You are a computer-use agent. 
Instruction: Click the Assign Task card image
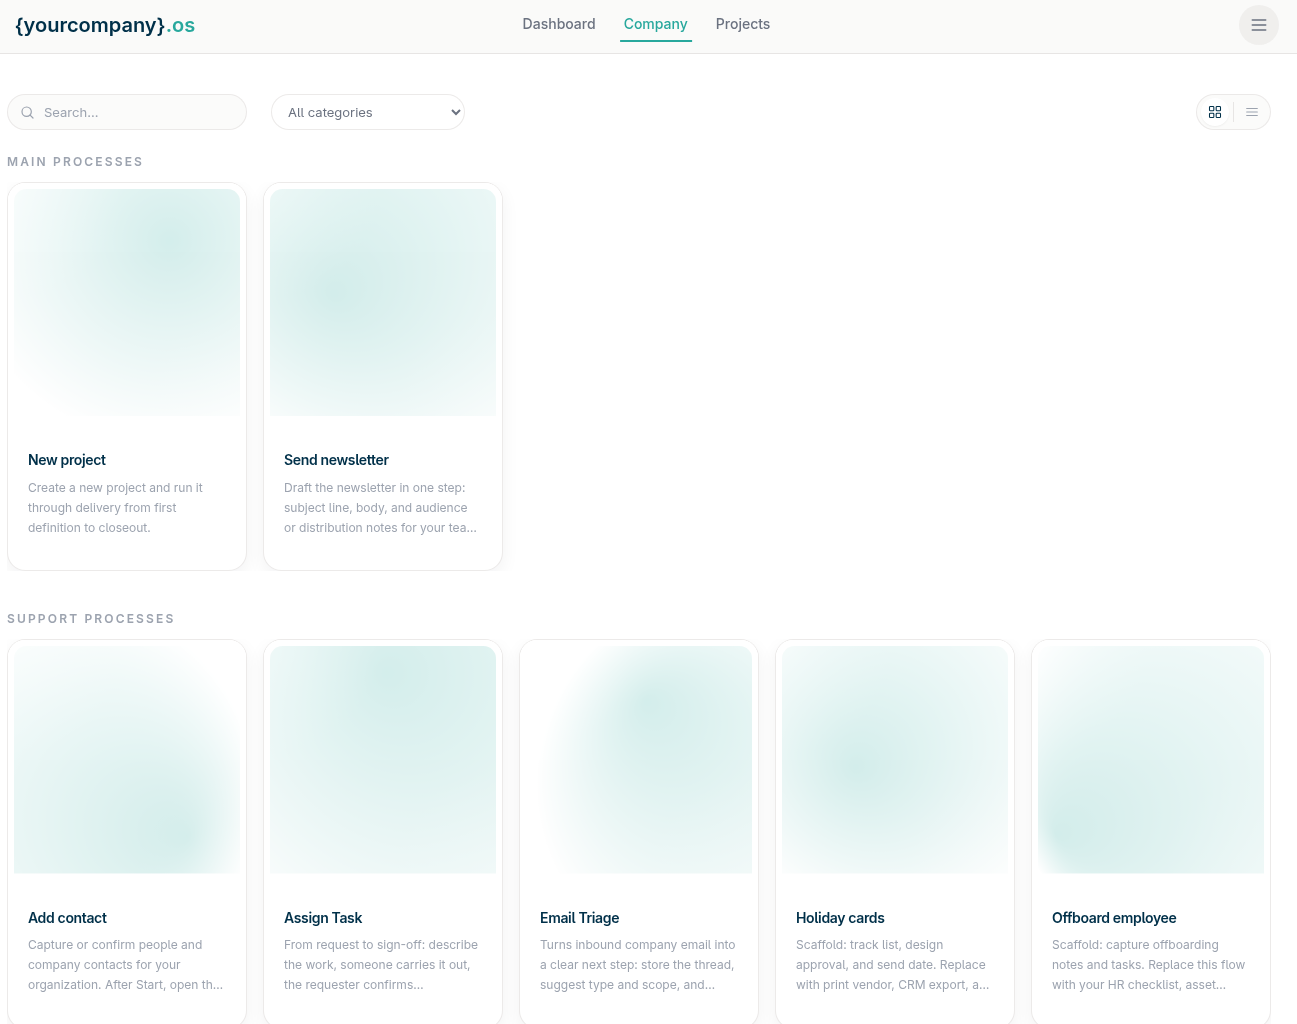[x=383, y=760]
